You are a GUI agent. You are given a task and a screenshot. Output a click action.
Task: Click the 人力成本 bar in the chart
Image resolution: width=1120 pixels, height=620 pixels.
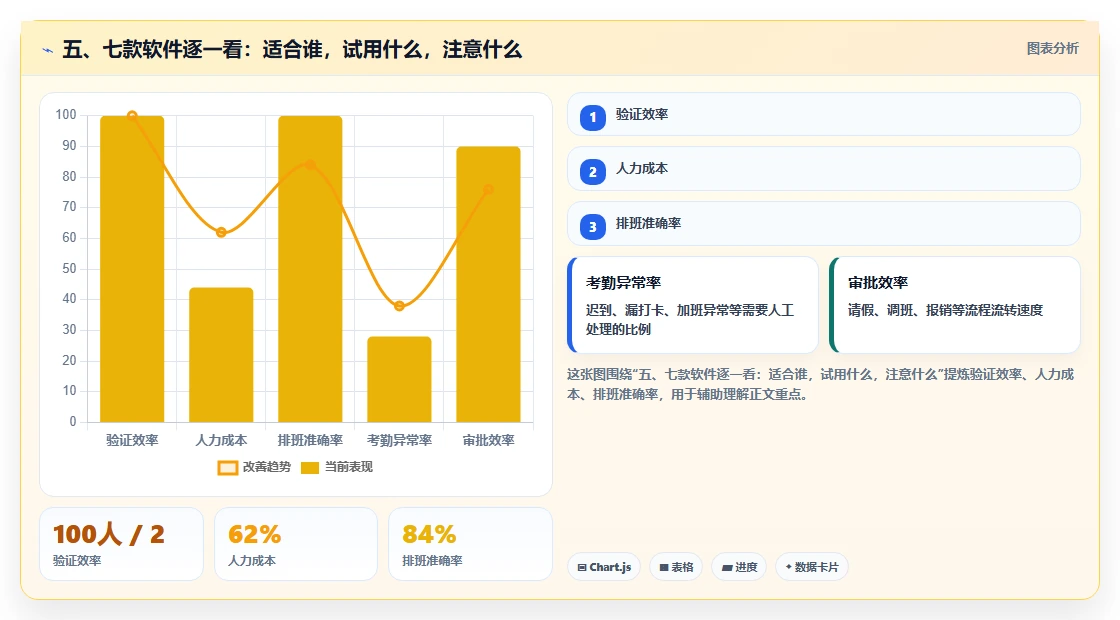coord(221,355)
